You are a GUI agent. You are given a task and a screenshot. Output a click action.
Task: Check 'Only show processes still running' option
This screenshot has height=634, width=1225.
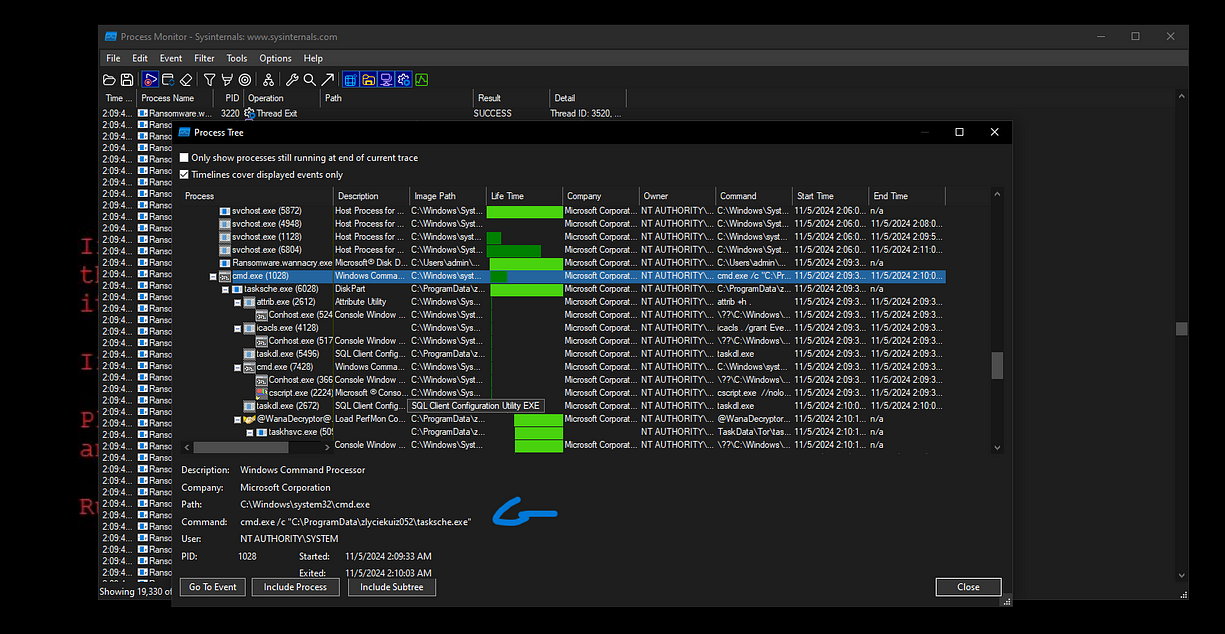(184, 157)
